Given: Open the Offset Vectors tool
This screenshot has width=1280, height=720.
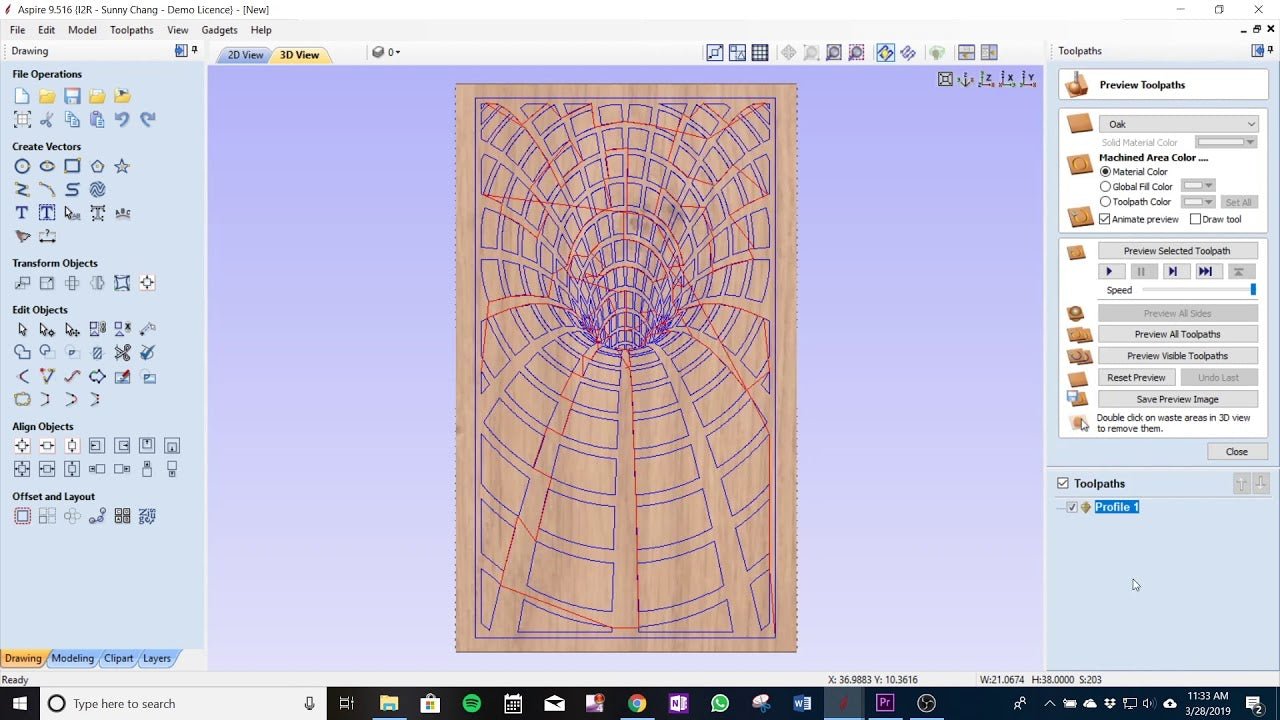Looking at the screenshot, I should tap(22, 515).
